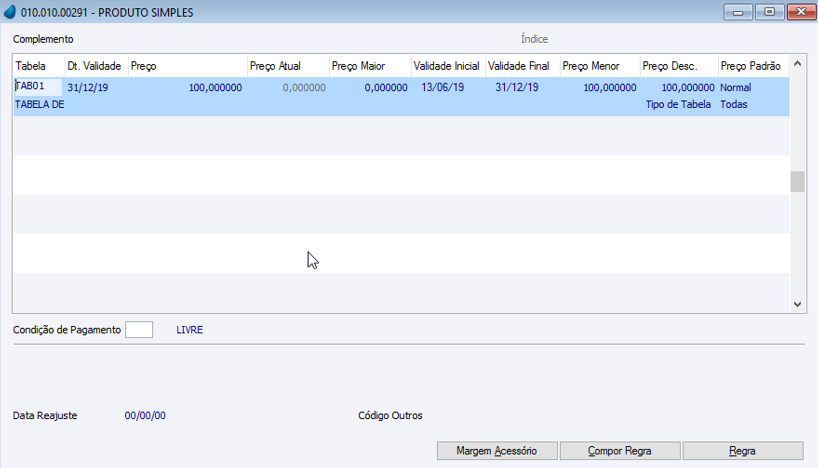Maximize the PRODUTO SIMPLES window
Viewport: 818px width, 468px height.
coord(769,12)
